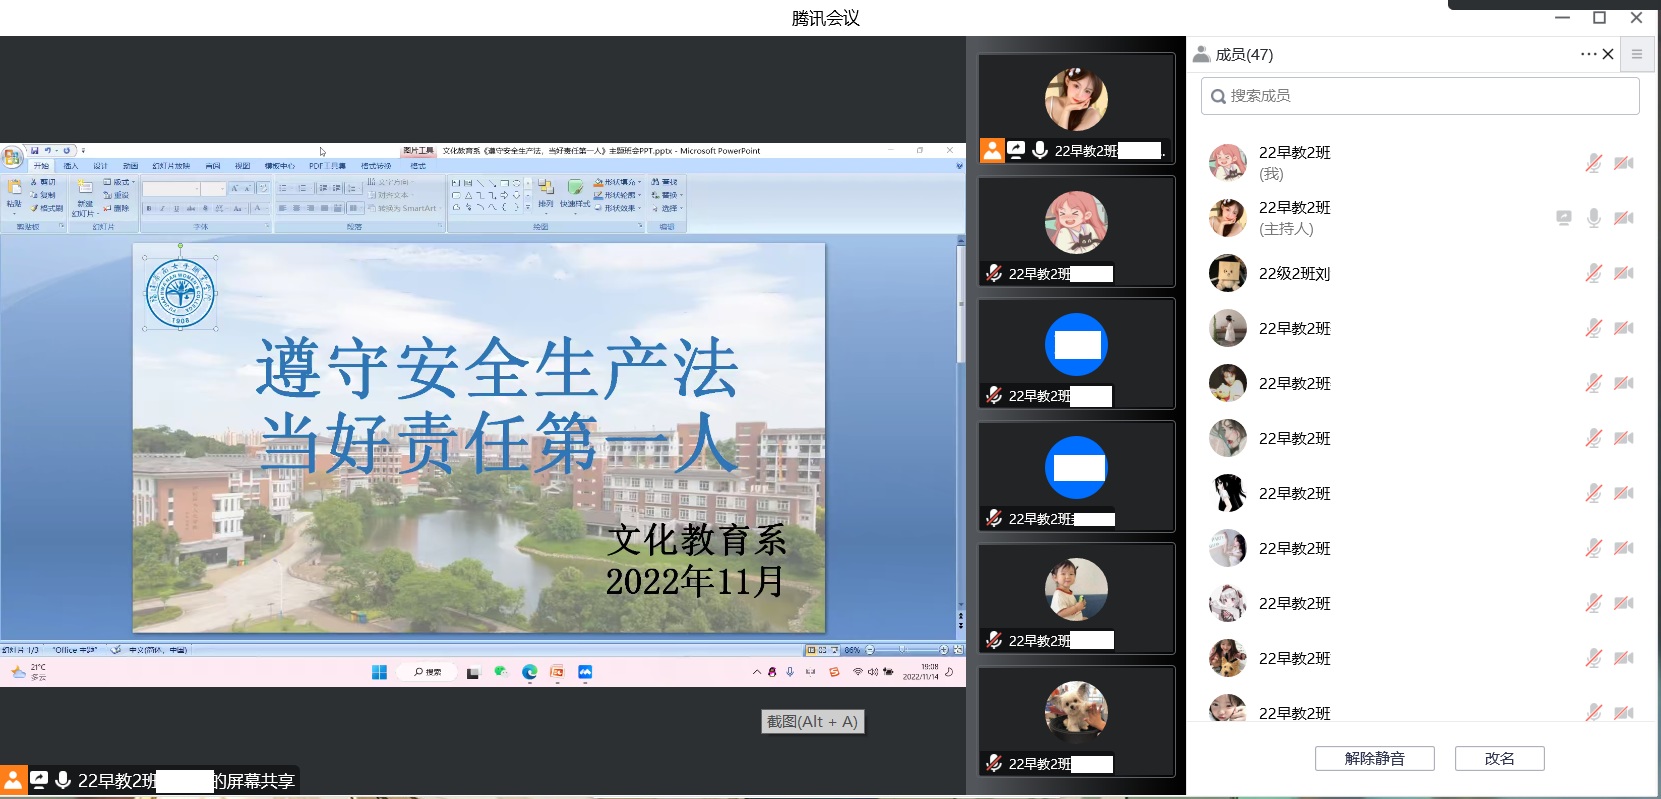Click the 剪切 cut command
This screenshot has height=799, width=1661.
tap(43, 182)
